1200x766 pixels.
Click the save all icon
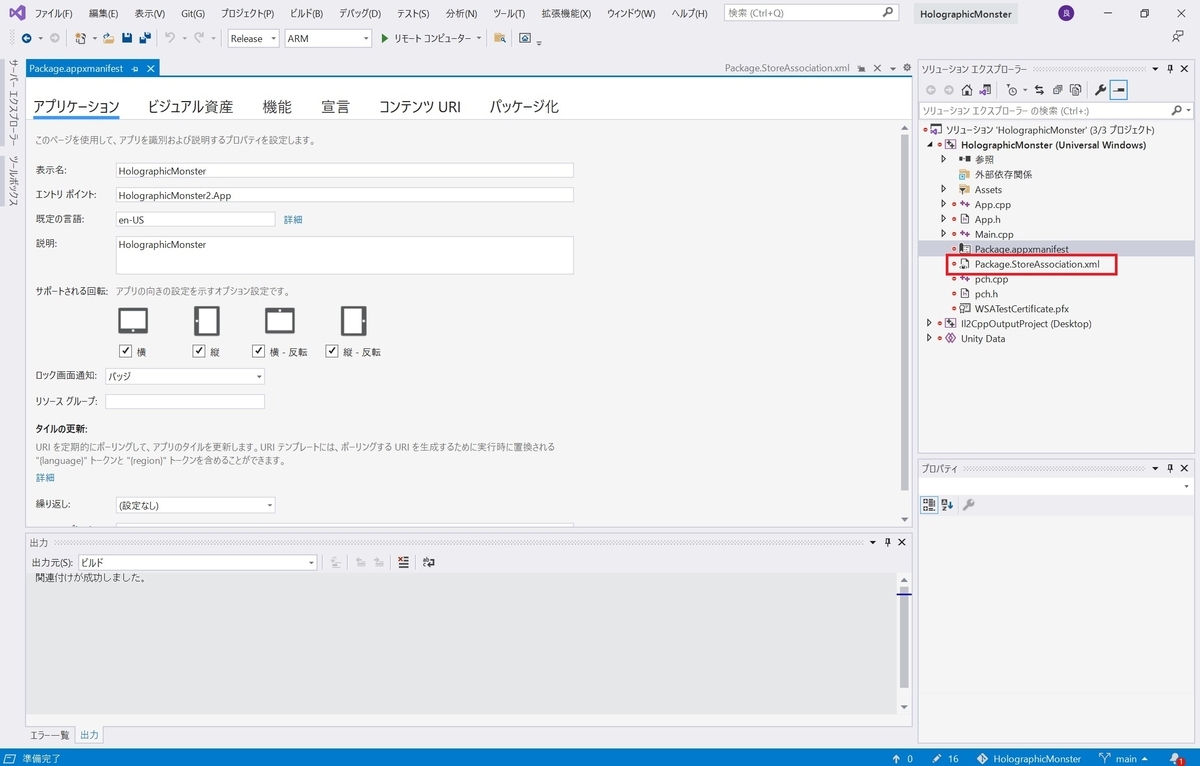click(x=145, y=38)
